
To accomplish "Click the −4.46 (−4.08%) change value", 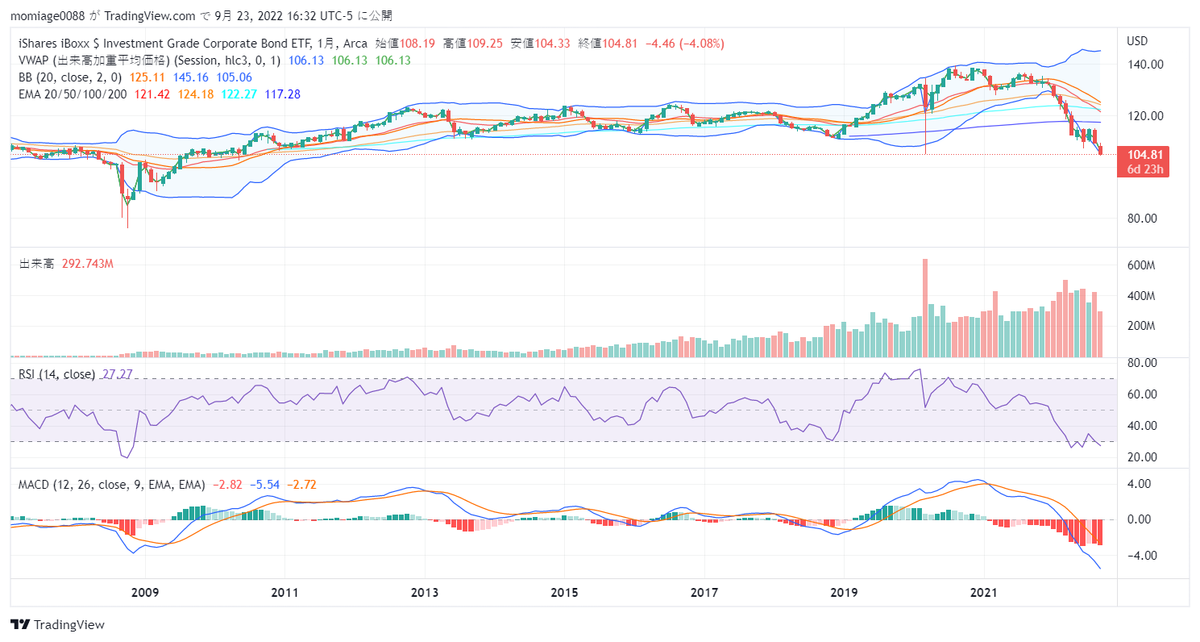I will pos(686,44).
